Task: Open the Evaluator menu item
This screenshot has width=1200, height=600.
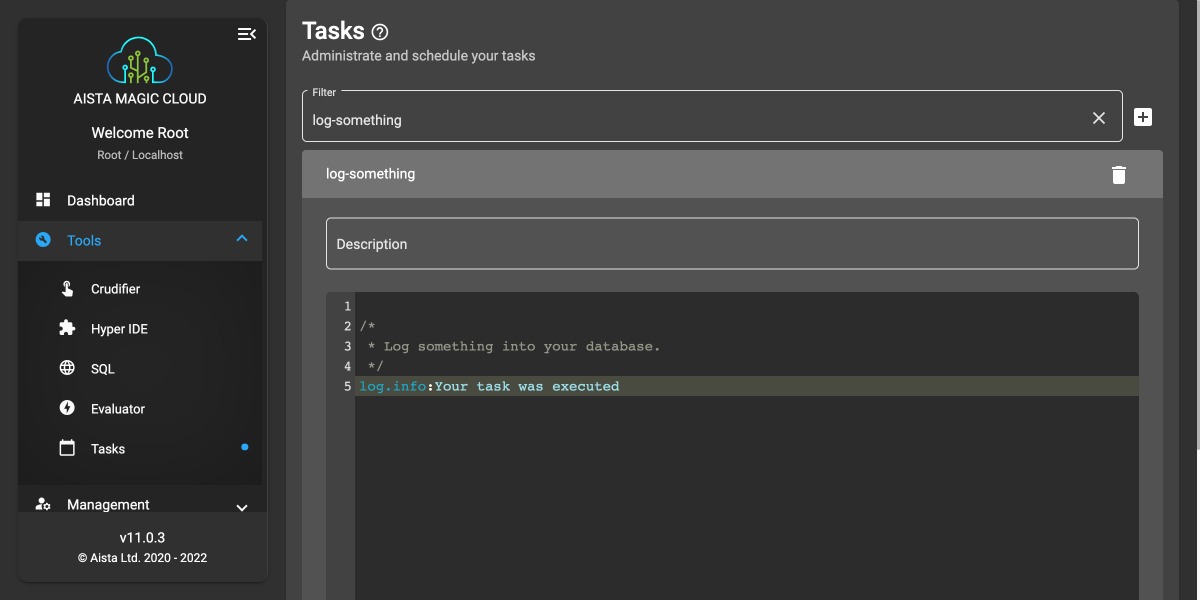Action: pos(140,409)
